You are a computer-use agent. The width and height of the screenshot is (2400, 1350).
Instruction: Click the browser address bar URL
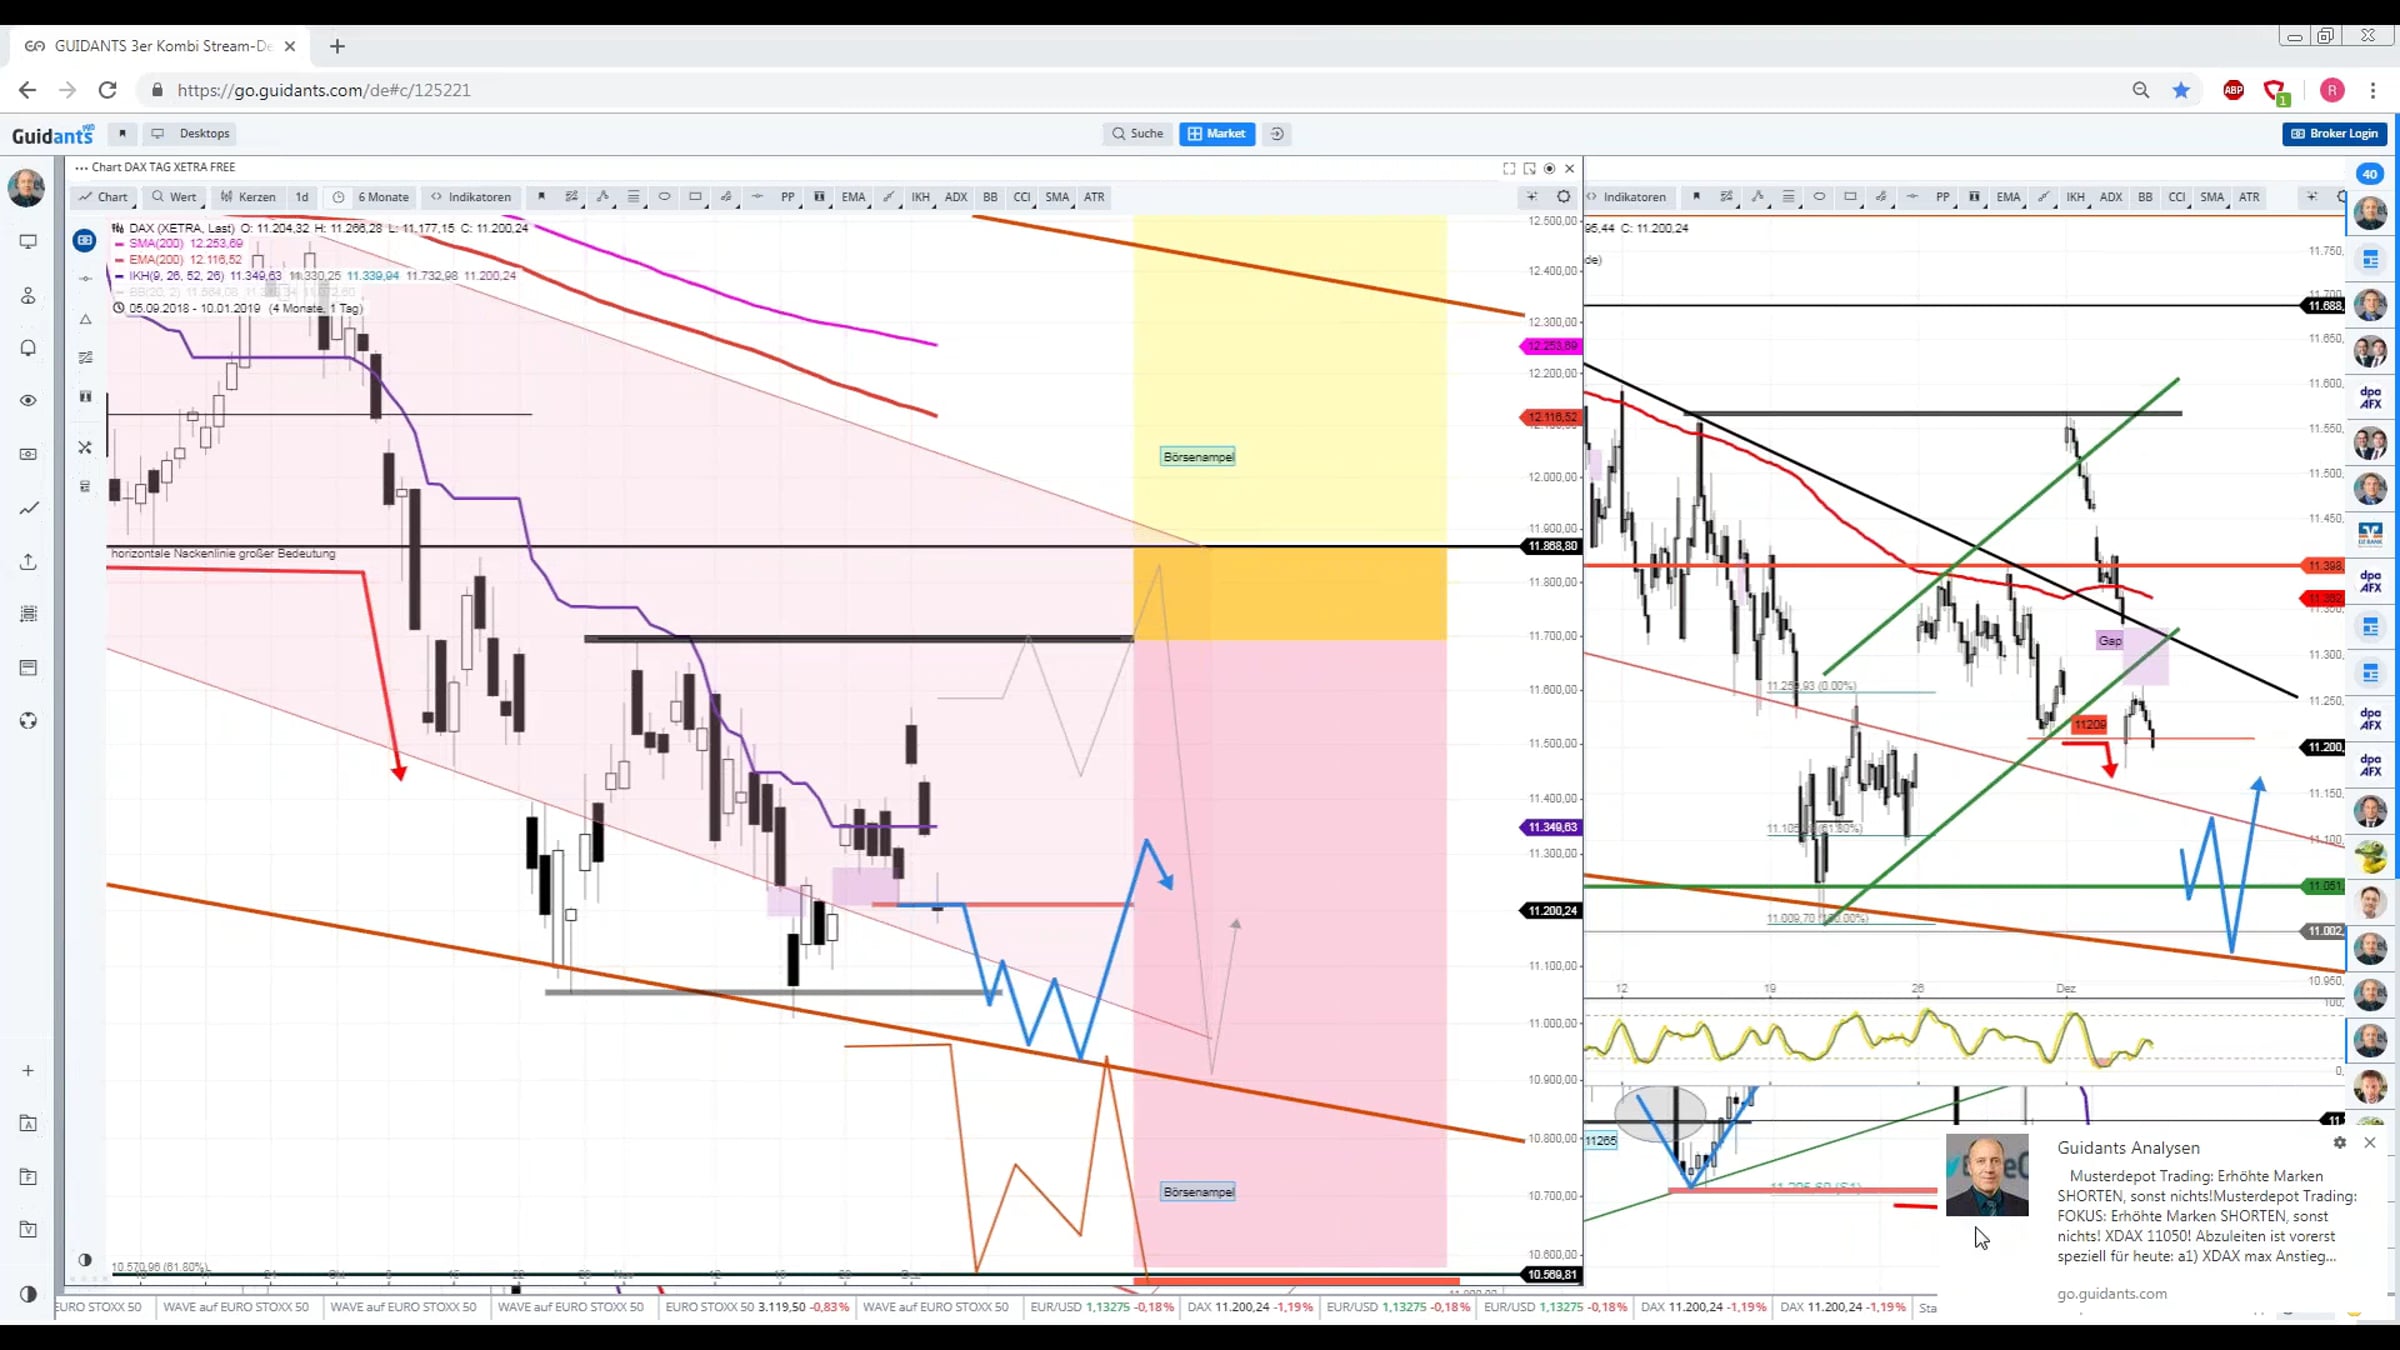(x=324, y=90)
